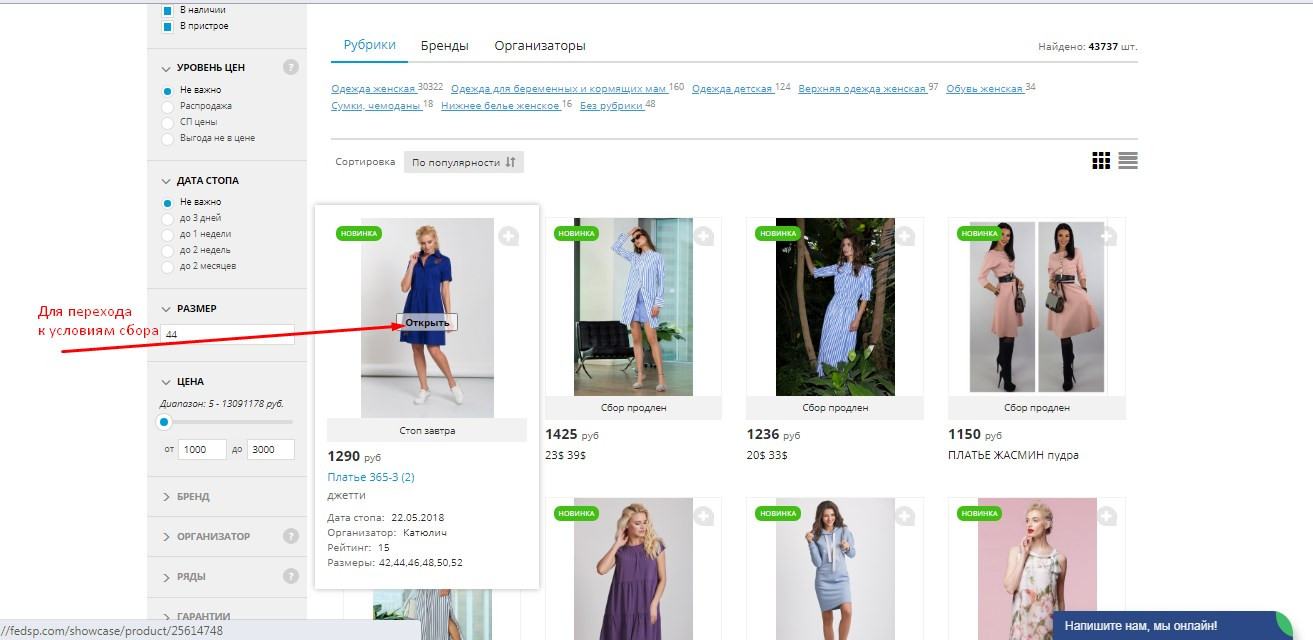Select the до 1 недели option
The height and width of the screenshot is (640, 1313).
click(x=168, y=234)
